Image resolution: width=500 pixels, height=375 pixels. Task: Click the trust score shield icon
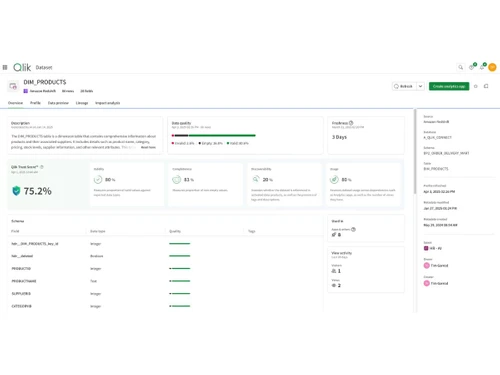pyautogui.click(x=16, y=191)
